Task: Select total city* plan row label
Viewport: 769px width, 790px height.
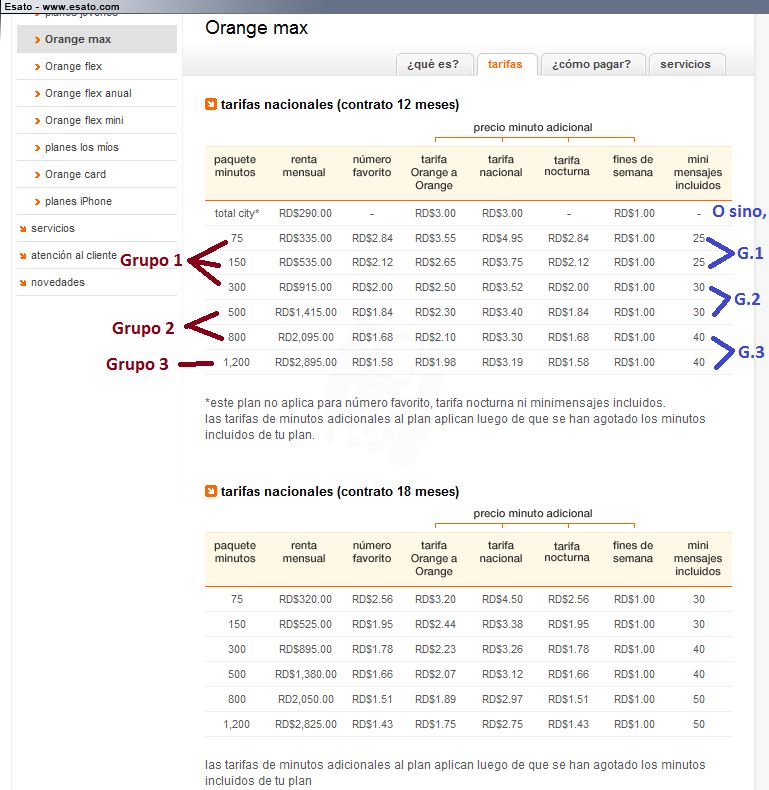Action: click(x=237, y=213)
